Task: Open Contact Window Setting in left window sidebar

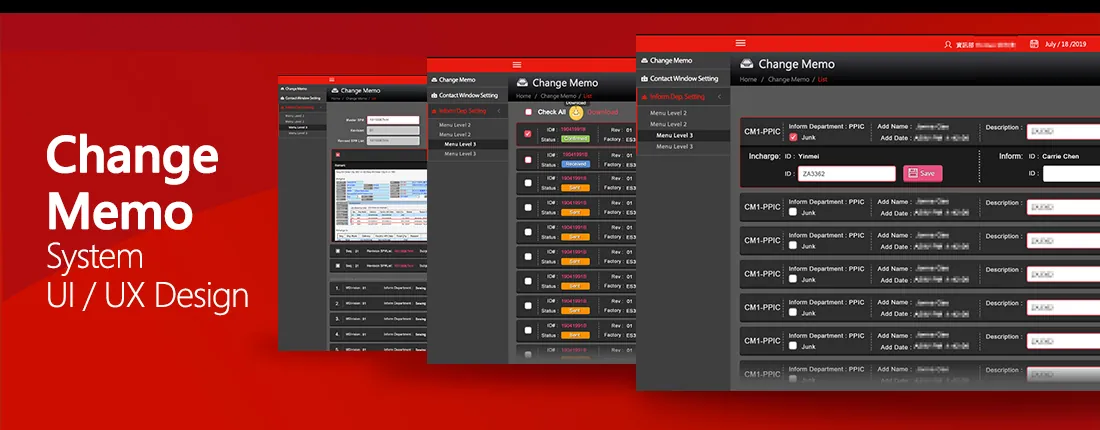Action: [300, 98]
